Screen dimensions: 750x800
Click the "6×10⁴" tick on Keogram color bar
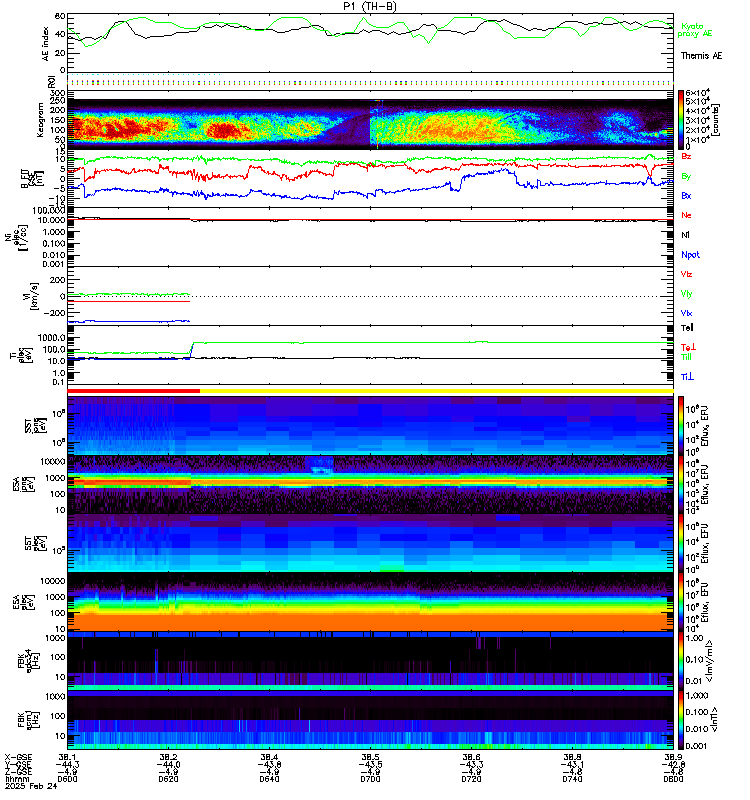(x=697, y=93)
